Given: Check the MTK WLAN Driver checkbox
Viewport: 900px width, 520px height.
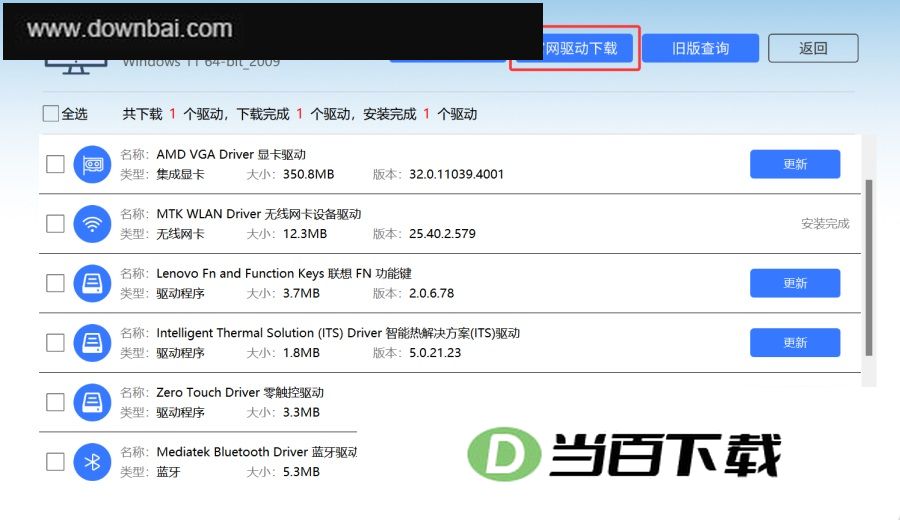Looking at the screenshot, I should (x=55, y=224).
